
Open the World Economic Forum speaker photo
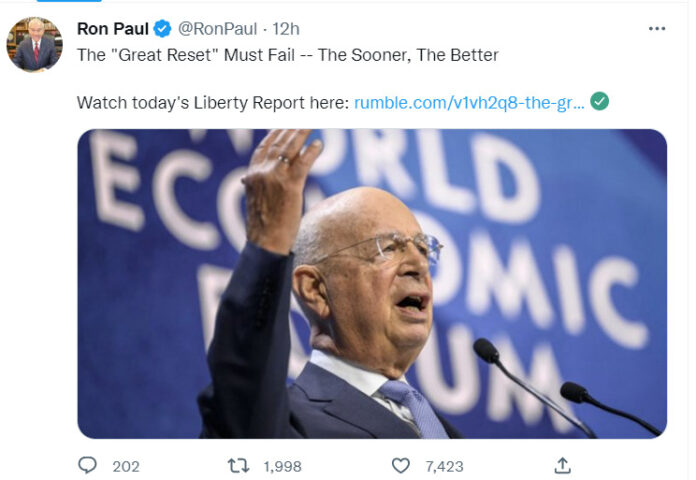pyautogui.click(x=372, y=284)
